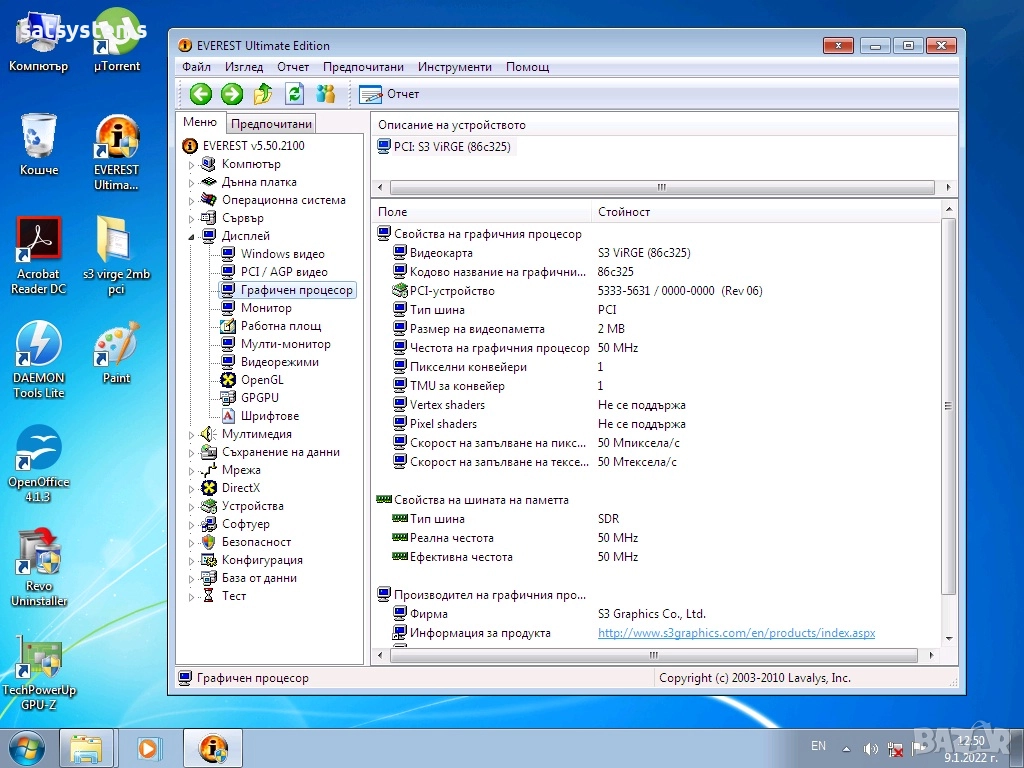Click the Windows Start button
1024x768 pixels.
coord(27,748)
